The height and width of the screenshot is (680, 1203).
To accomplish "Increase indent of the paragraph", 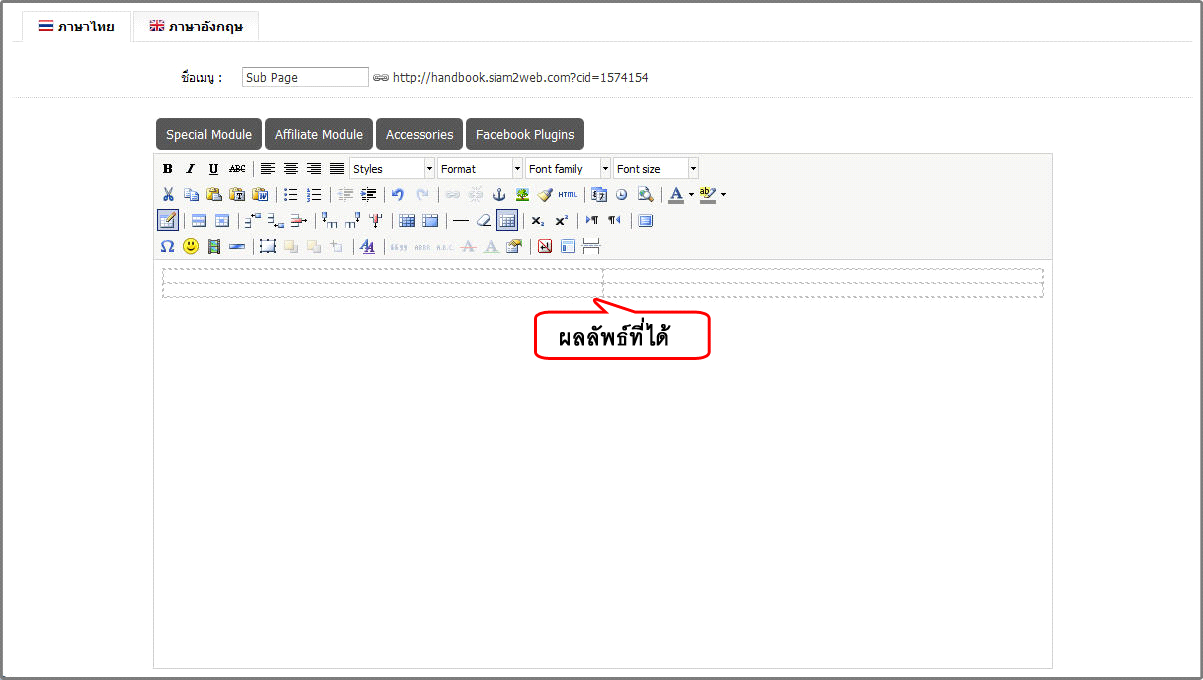I will pos(369,195).
